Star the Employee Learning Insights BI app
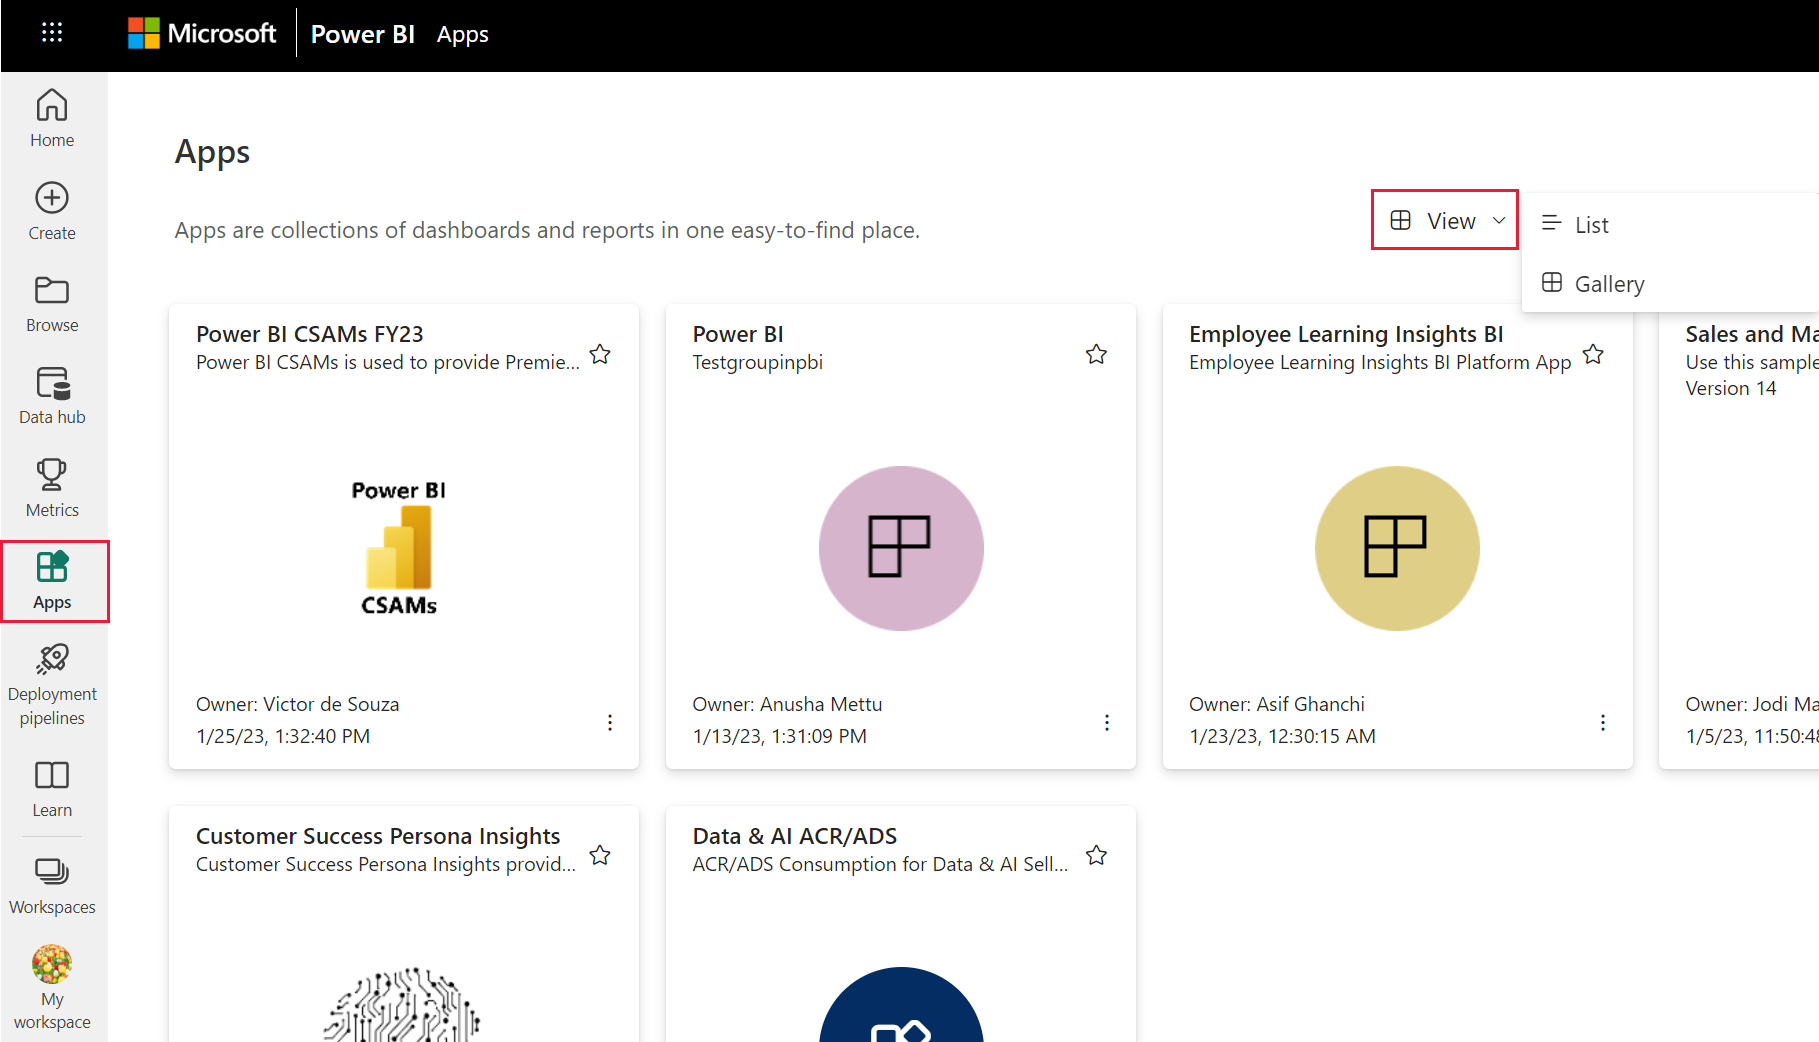 [x=1593, y=354]
